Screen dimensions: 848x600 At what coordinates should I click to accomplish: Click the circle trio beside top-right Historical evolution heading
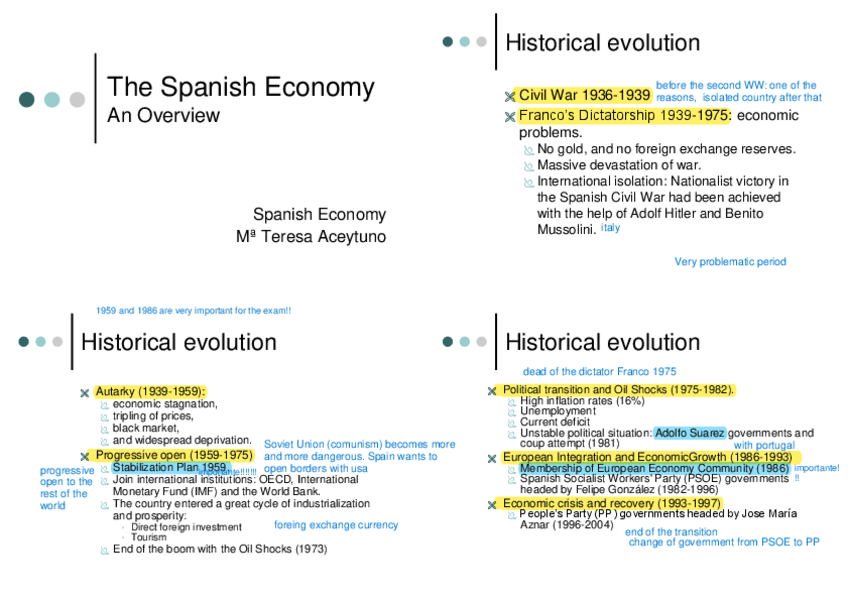tap(462, 42)
